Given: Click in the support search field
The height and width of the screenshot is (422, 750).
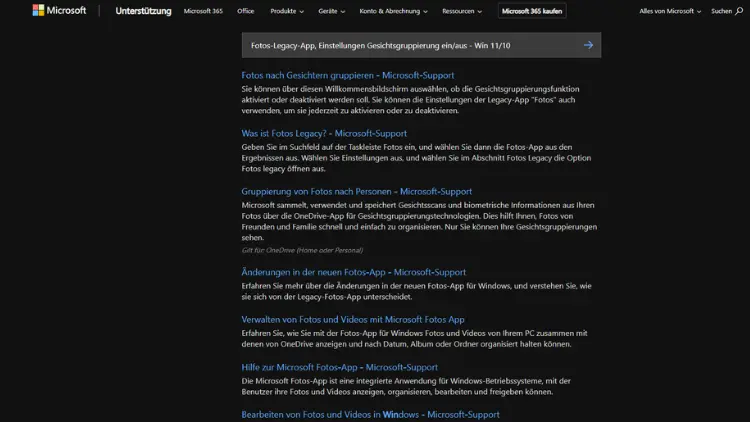Looking at the screenshot, I should (x=408, y=45).
